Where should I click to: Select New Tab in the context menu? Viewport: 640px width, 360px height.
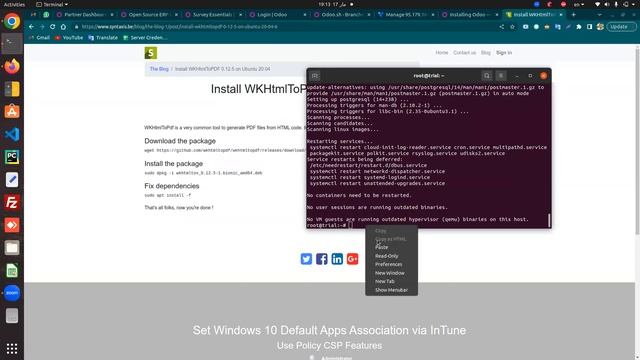[x=384, y=282]
